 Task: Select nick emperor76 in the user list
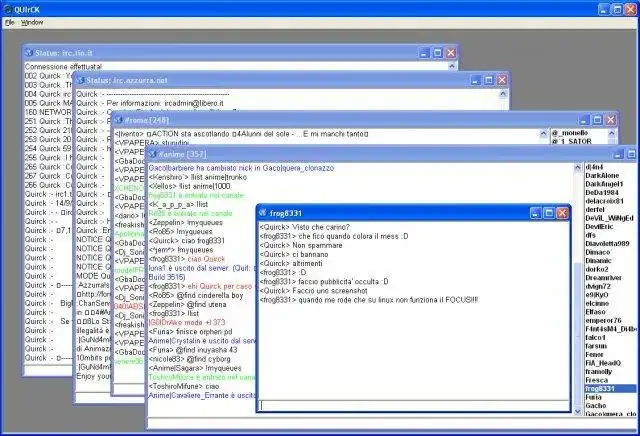tap(603, 320)
